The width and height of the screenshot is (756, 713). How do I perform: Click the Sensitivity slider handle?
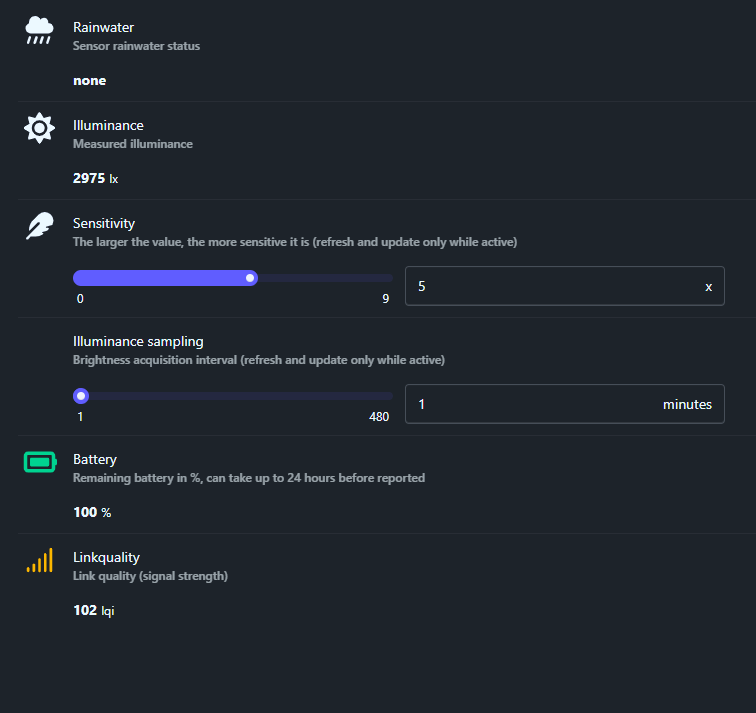pyautogui.click(x=250, y=278)
